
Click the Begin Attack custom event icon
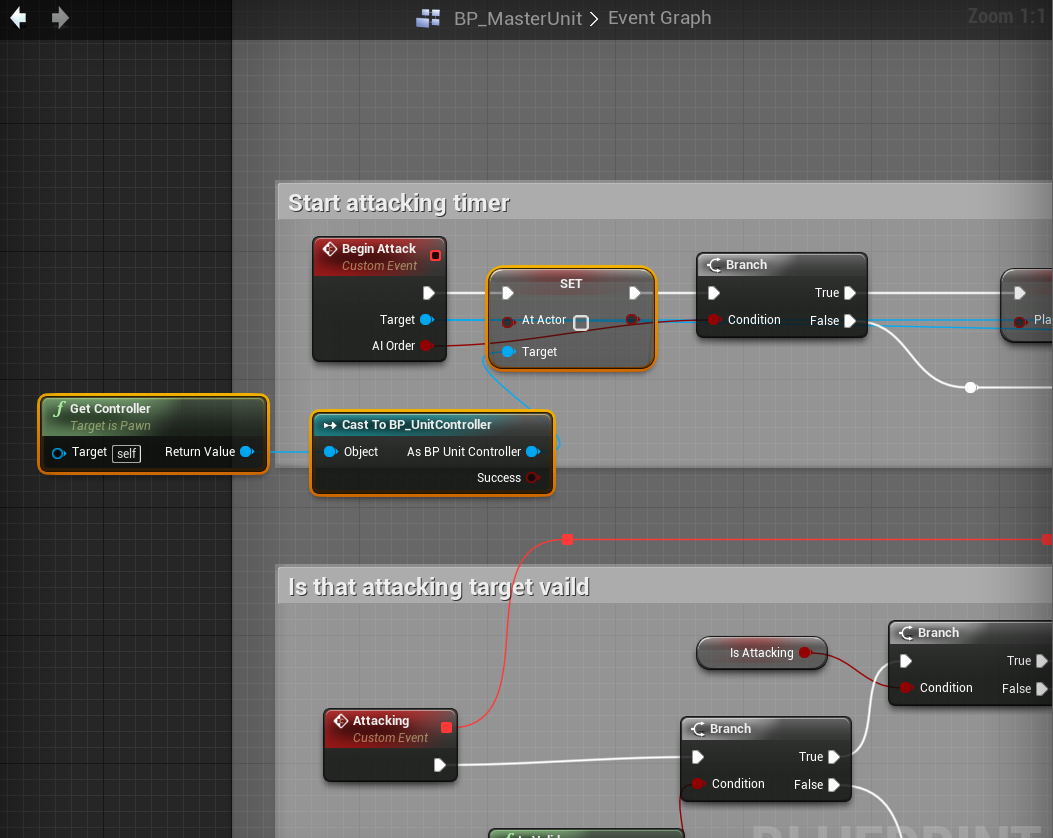click(329, 249)
